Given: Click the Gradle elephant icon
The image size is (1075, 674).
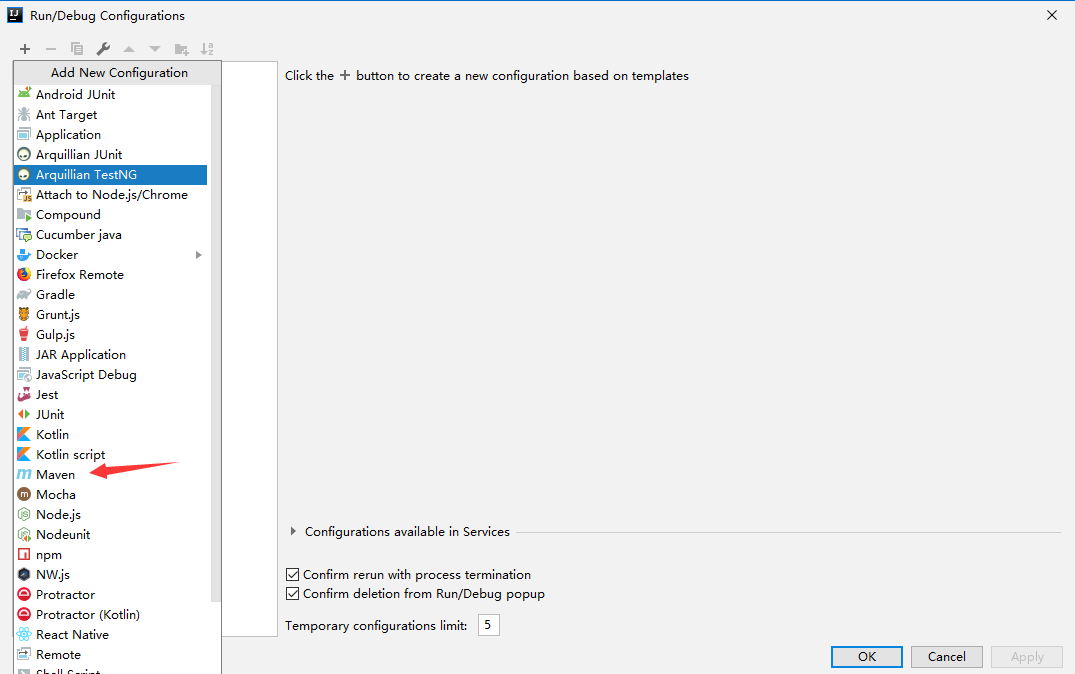Looking at the screenshot, I should 24,294.
